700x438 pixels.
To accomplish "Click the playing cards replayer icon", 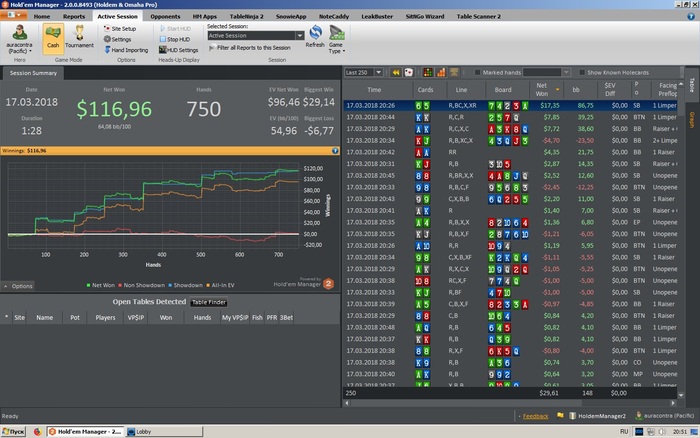I will tap(408, 72).
